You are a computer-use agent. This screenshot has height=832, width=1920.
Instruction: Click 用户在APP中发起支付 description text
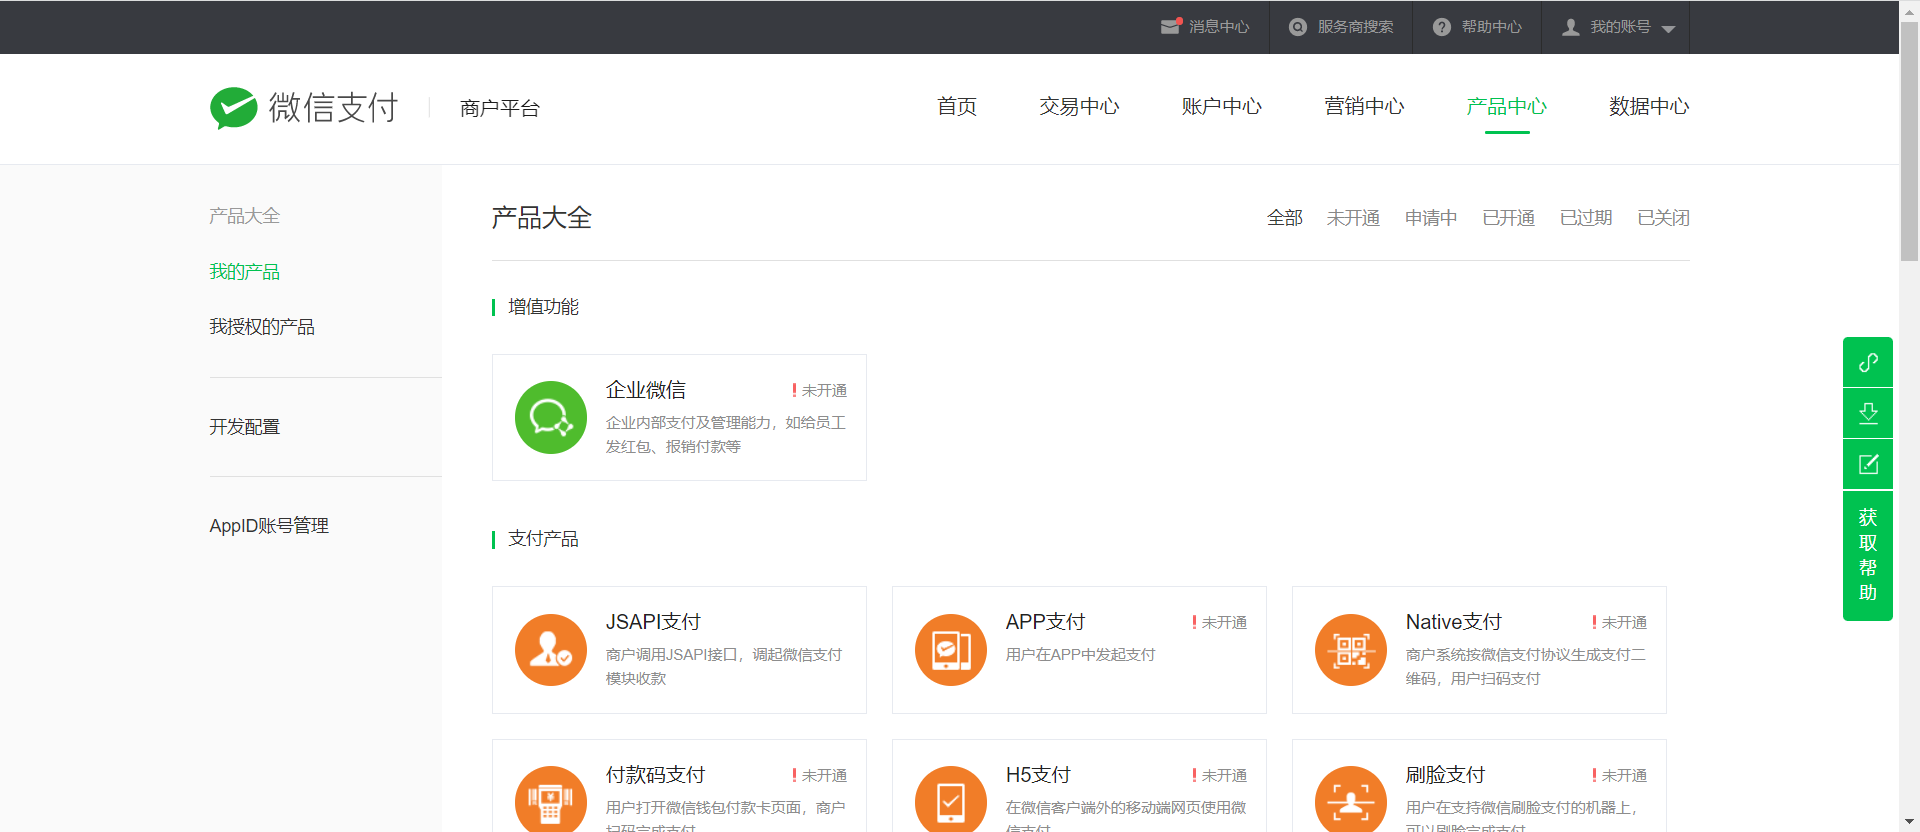click(1080, 655)
